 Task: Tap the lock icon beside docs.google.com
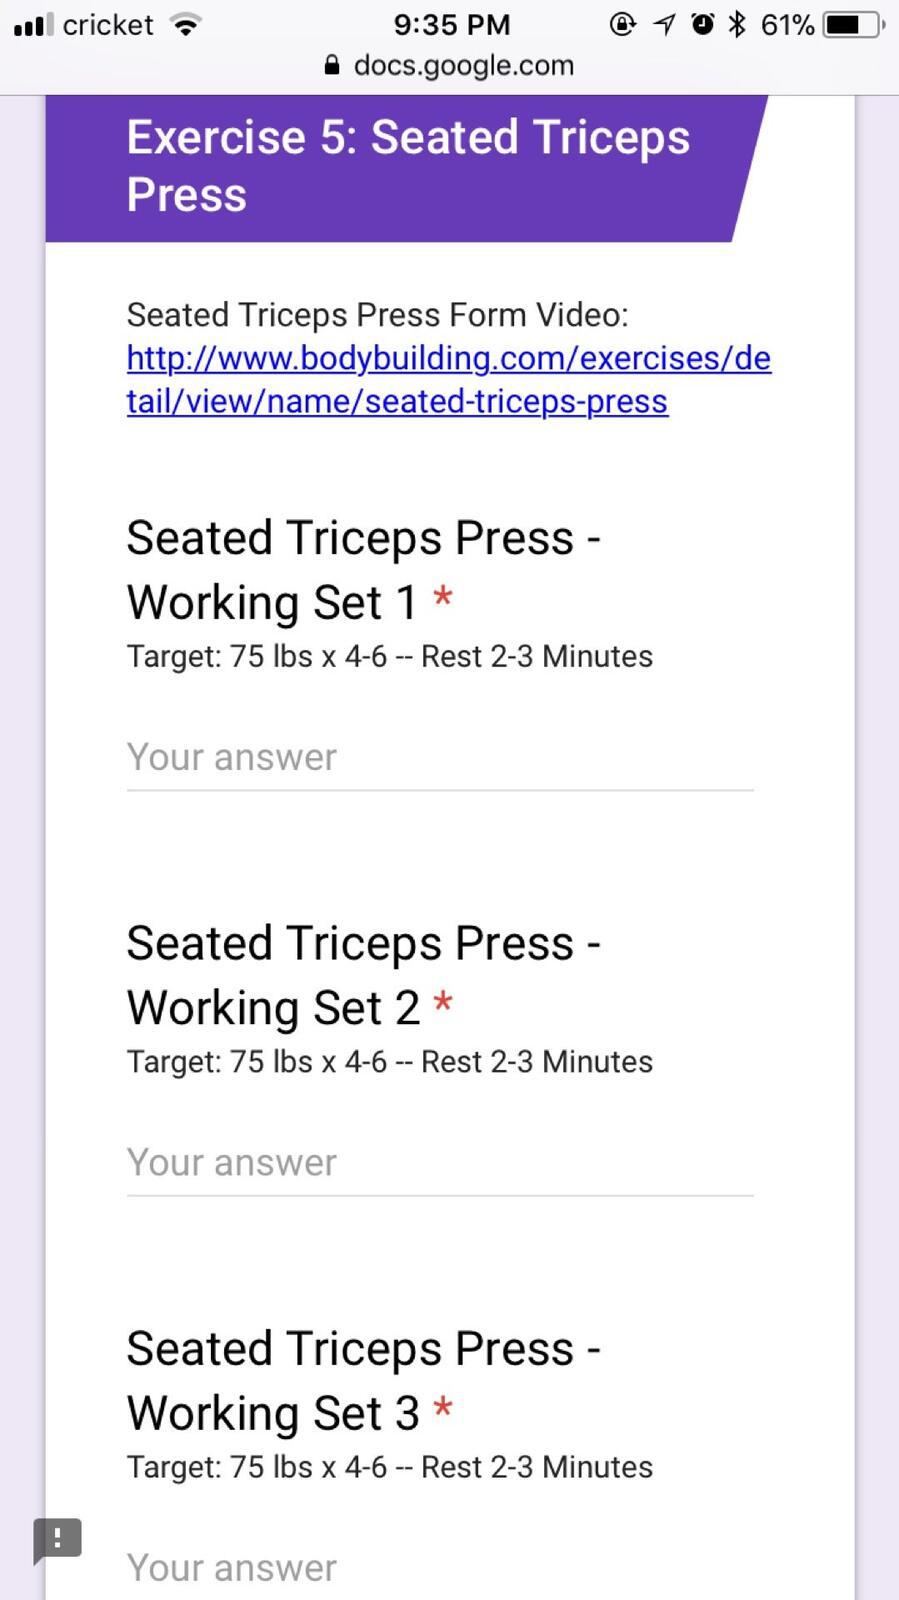click(x=333, y=66)
